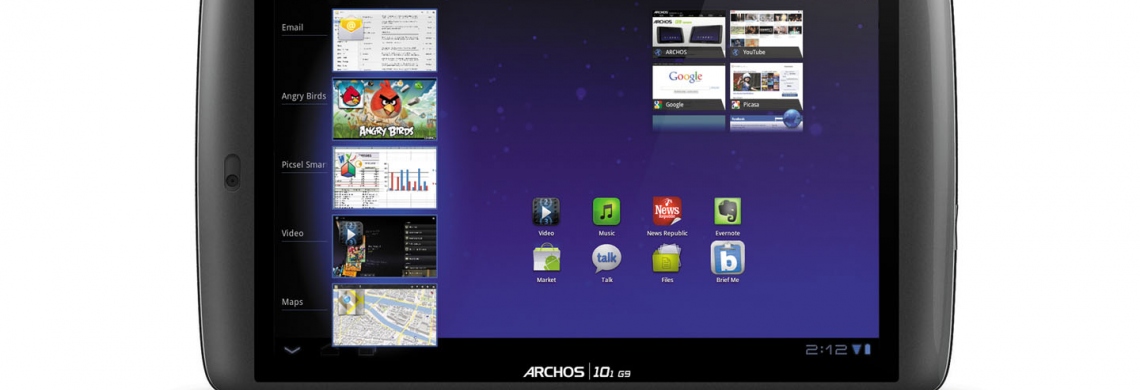Tap the 2:12 clock in the status bar

click(826, 350)
